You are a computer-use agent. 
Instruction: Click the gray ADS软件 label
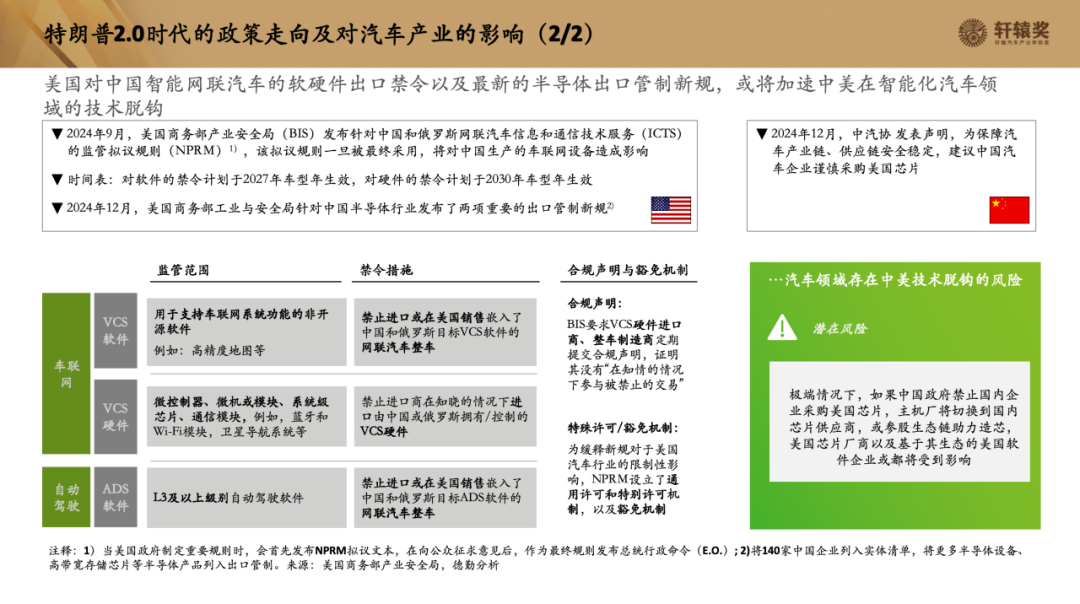click(116, 497)
